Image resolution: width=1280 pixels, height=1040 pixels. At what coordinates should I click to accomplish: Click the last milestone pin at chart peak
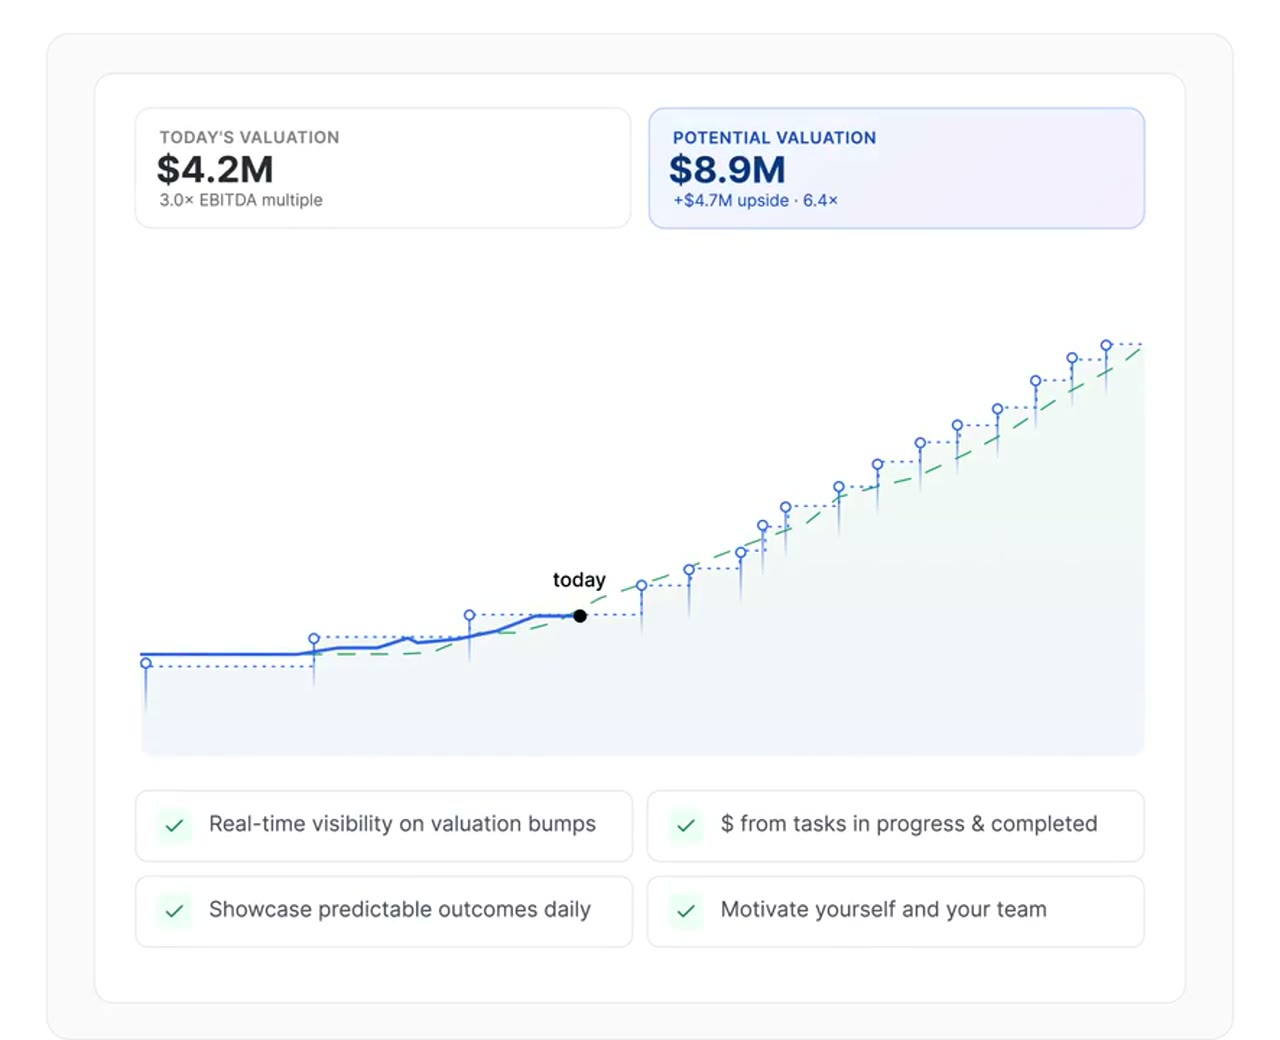pos(1106,345)
